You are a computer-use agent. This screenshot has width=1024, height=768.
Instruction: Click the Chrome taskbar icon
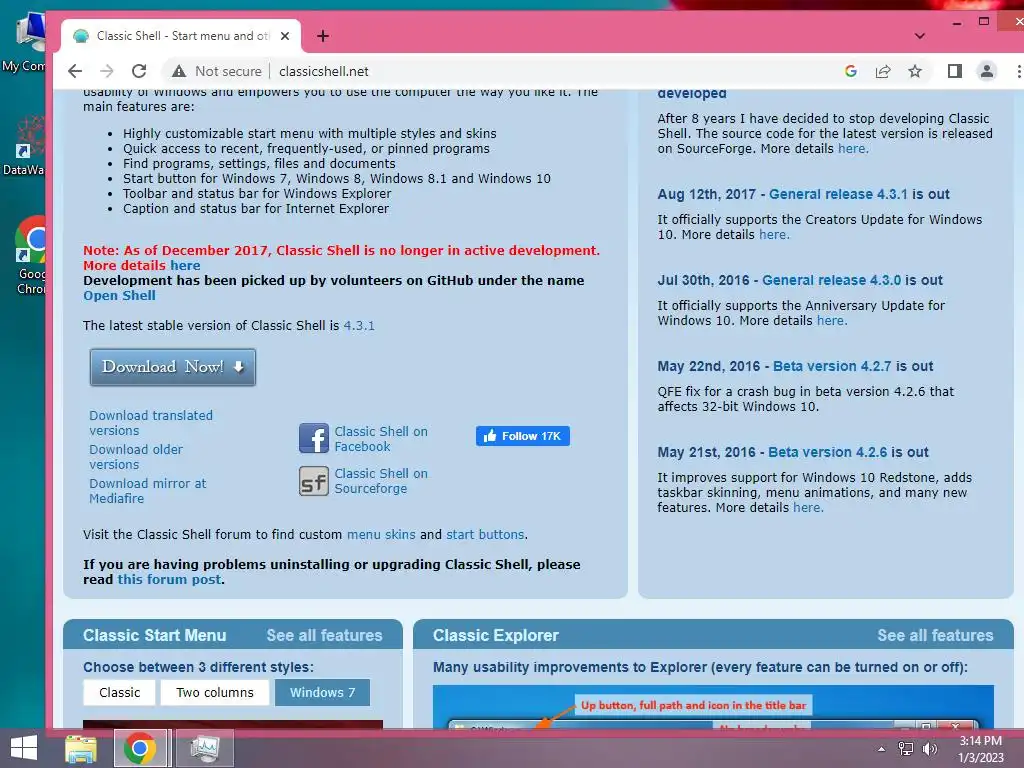(x=140, y=748)
